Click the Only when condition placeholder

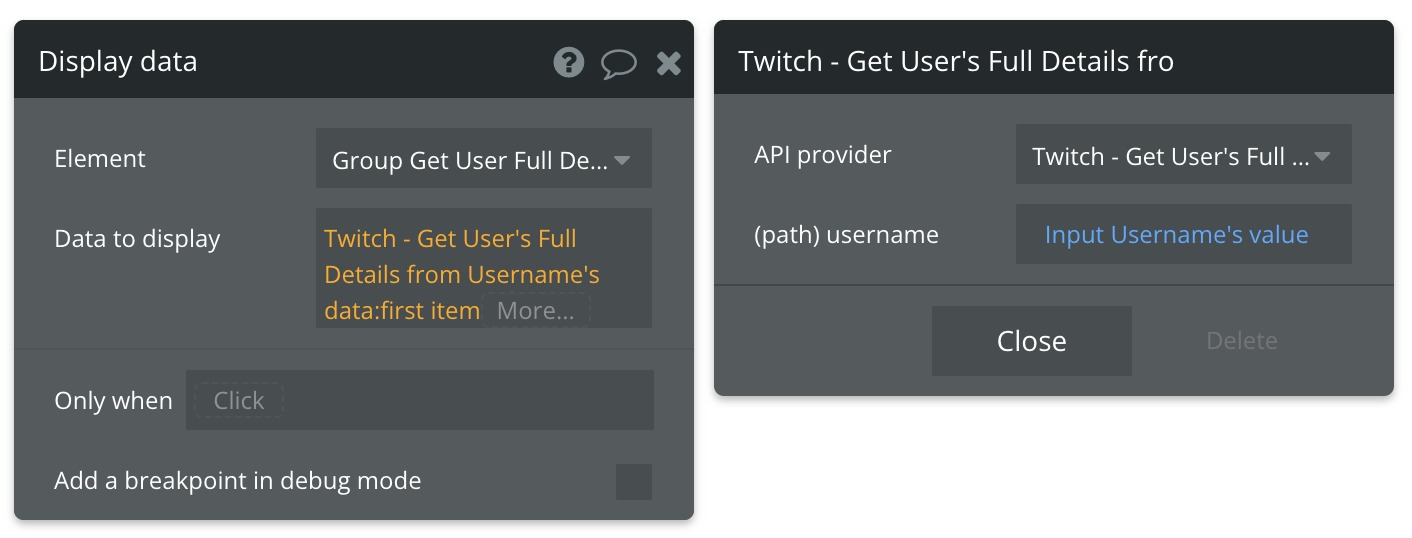pyautogui.click(x=239, y=401)
